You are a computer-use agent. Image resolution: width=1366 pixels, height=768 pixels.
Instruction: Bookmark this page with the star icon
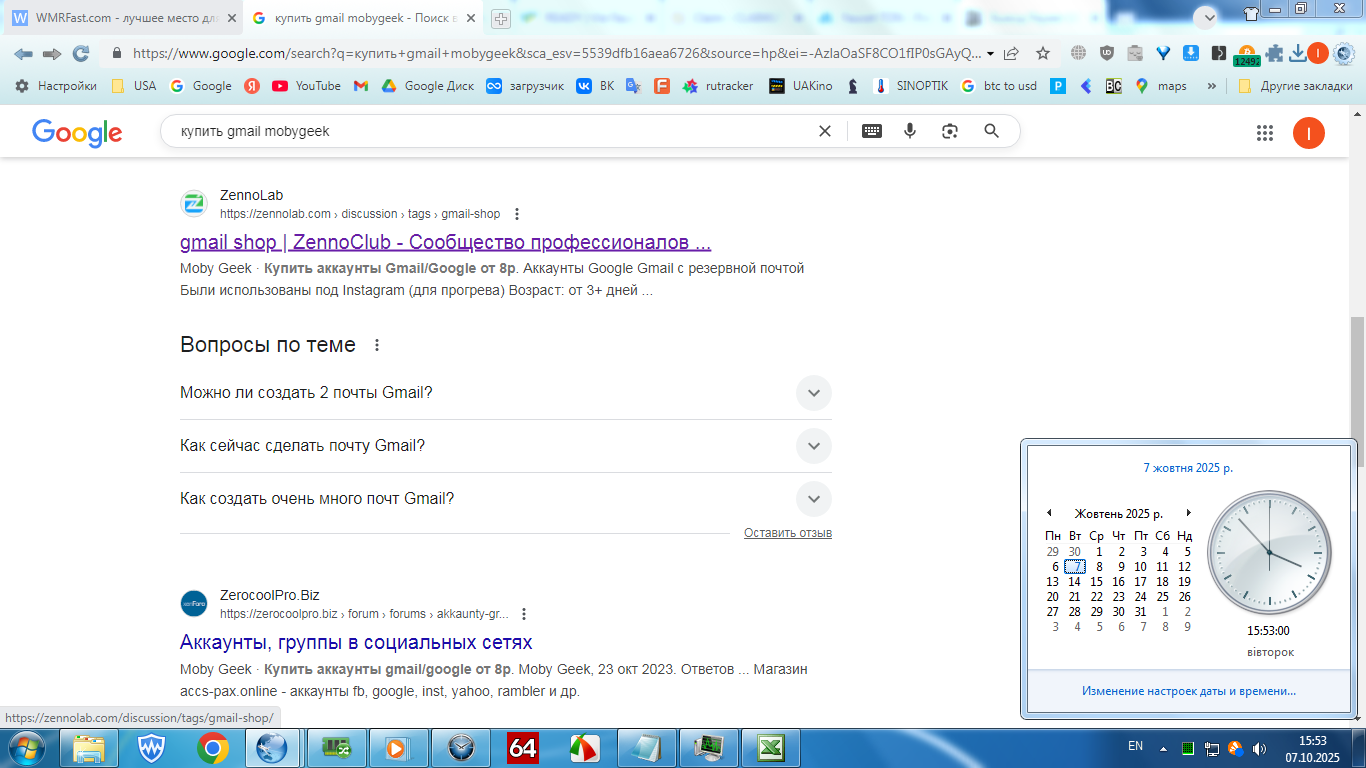pos(1043,54)
